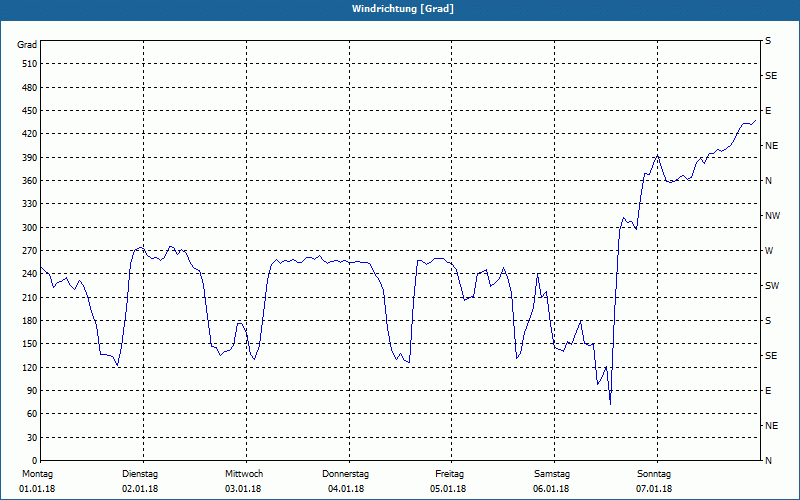Click the 'Sonntag' day label
This screenshot has height=500, width=800.
click(x=654, y=474)
